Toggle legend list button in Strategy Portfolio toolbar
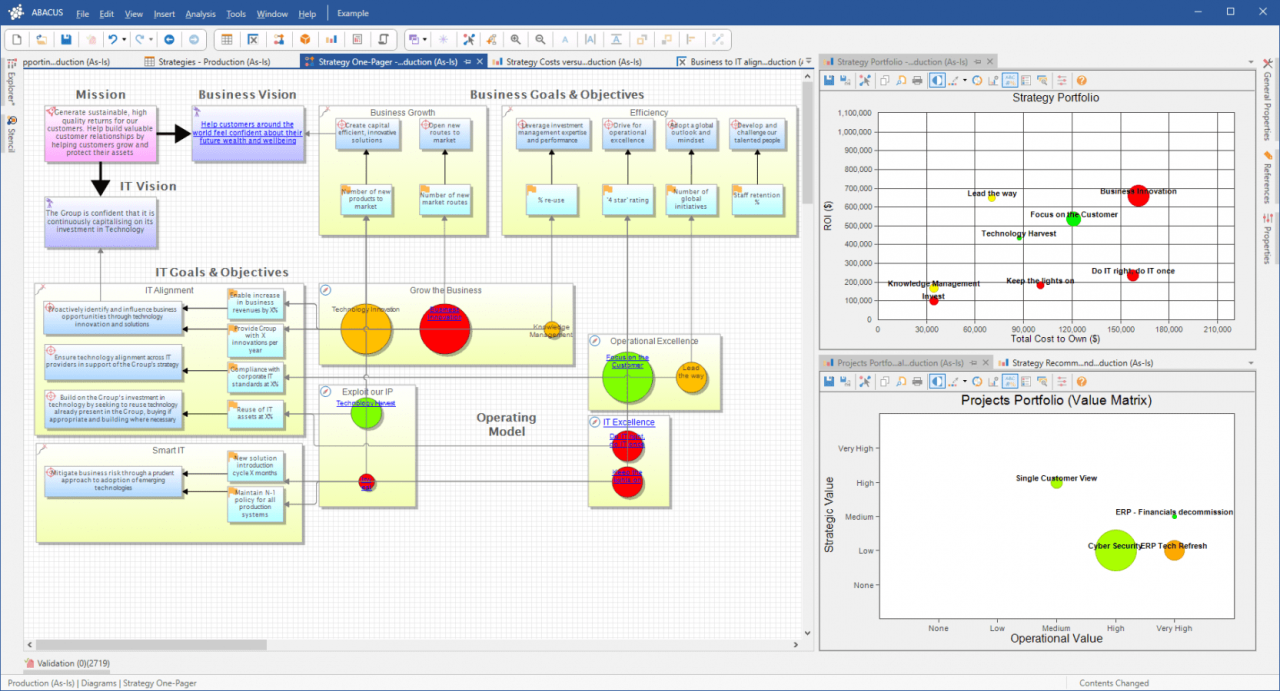 tap(1026, 80)
